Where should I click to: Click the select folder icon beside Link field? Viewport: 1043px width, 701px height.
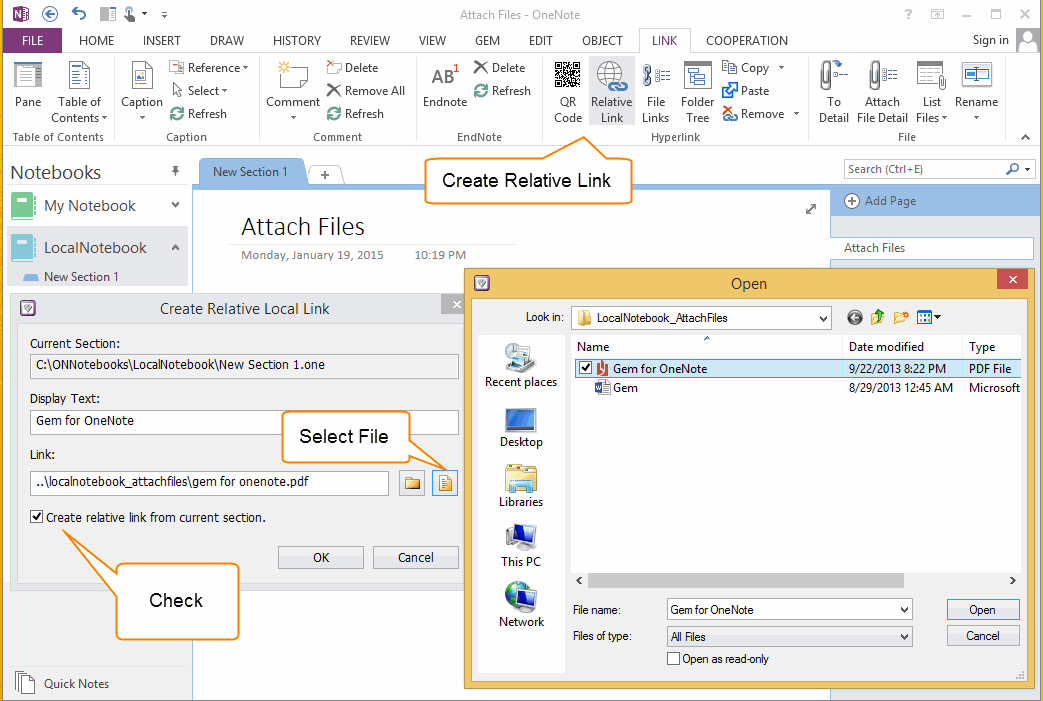click(x=412, y=484)
